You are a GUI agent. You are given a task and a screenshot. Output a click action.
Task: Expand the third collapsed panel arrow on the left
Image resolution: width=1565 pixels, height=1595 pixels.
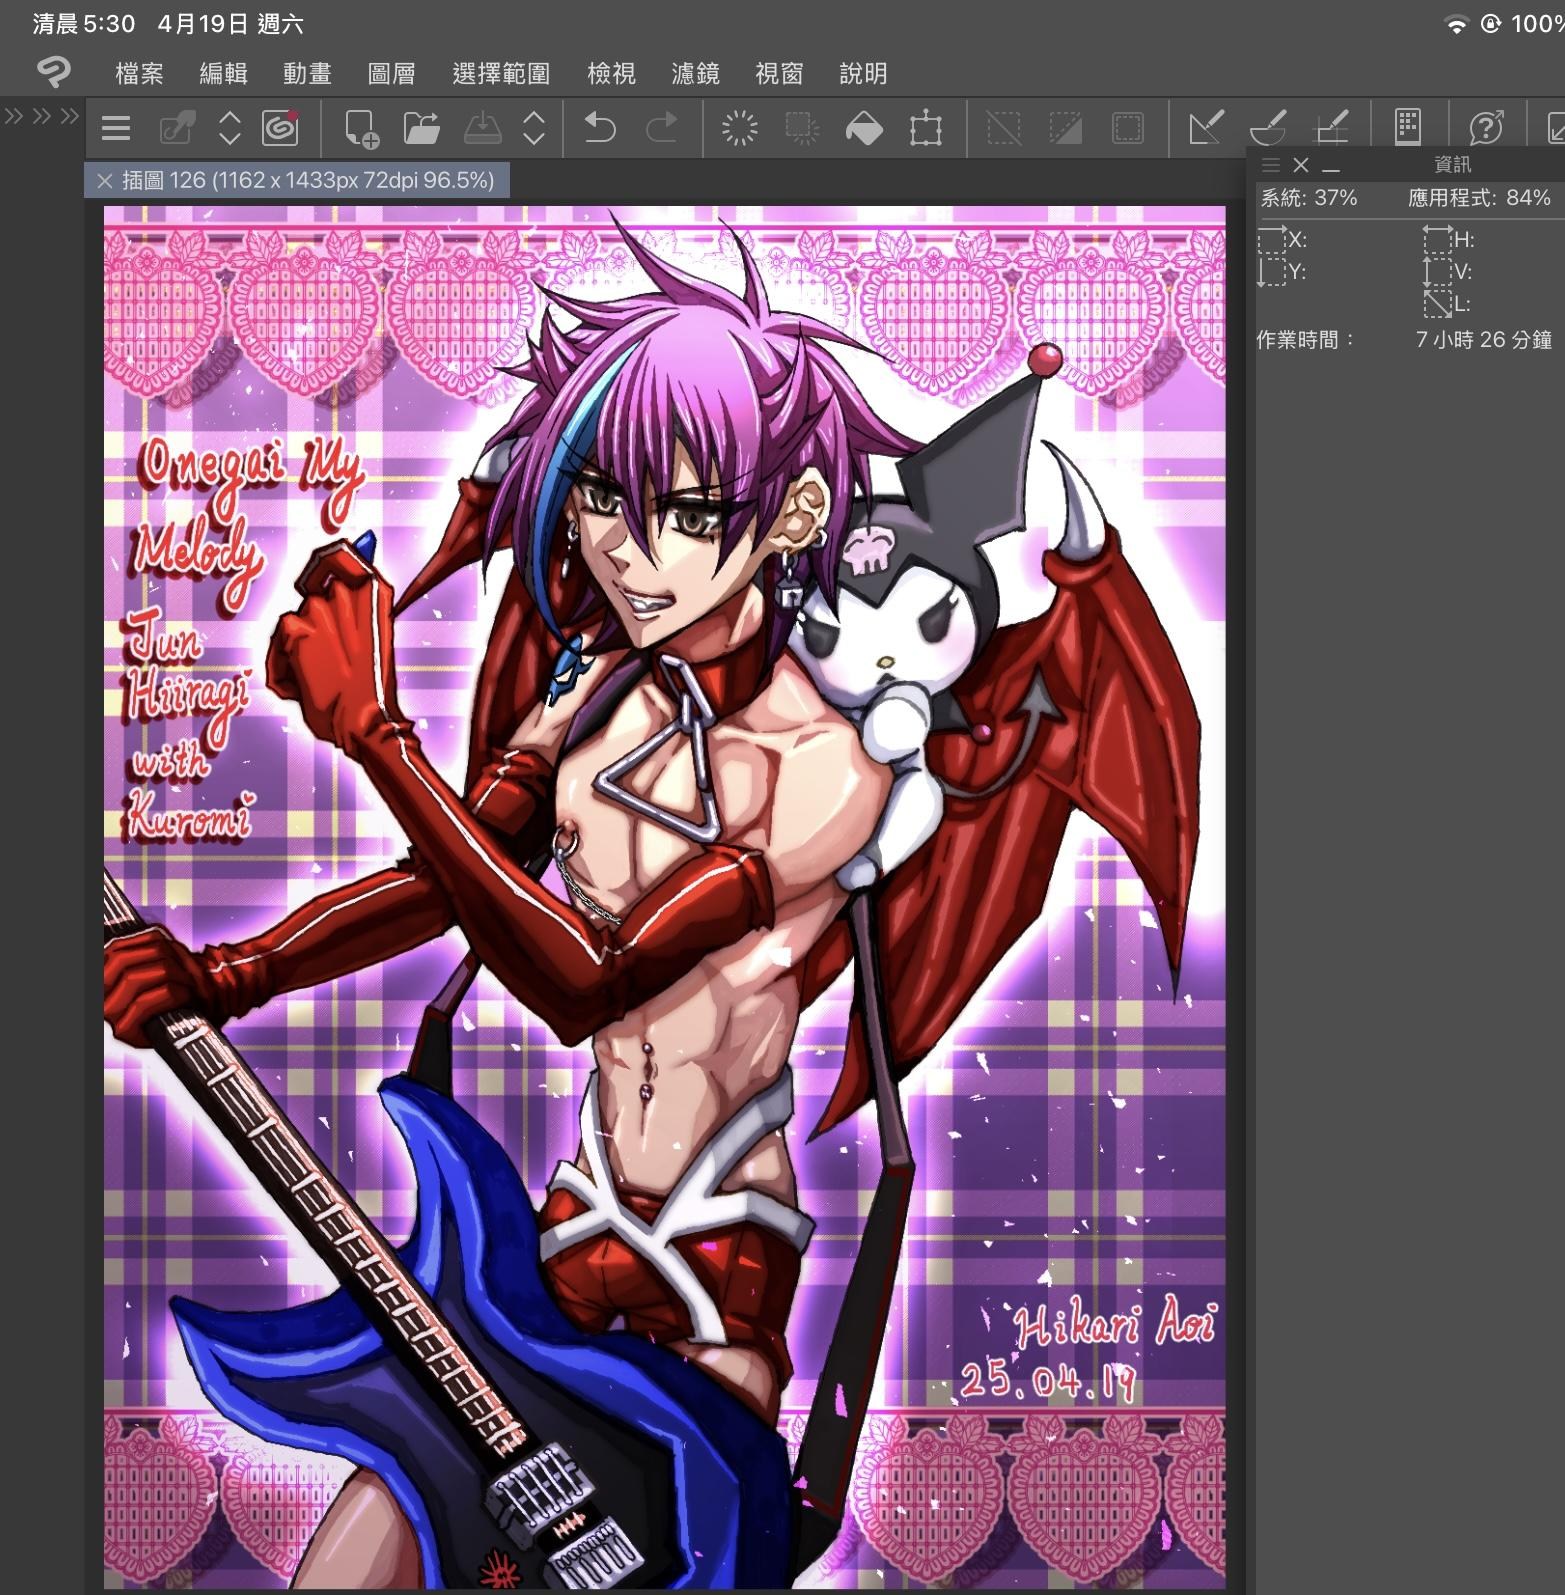pos(69,116)
